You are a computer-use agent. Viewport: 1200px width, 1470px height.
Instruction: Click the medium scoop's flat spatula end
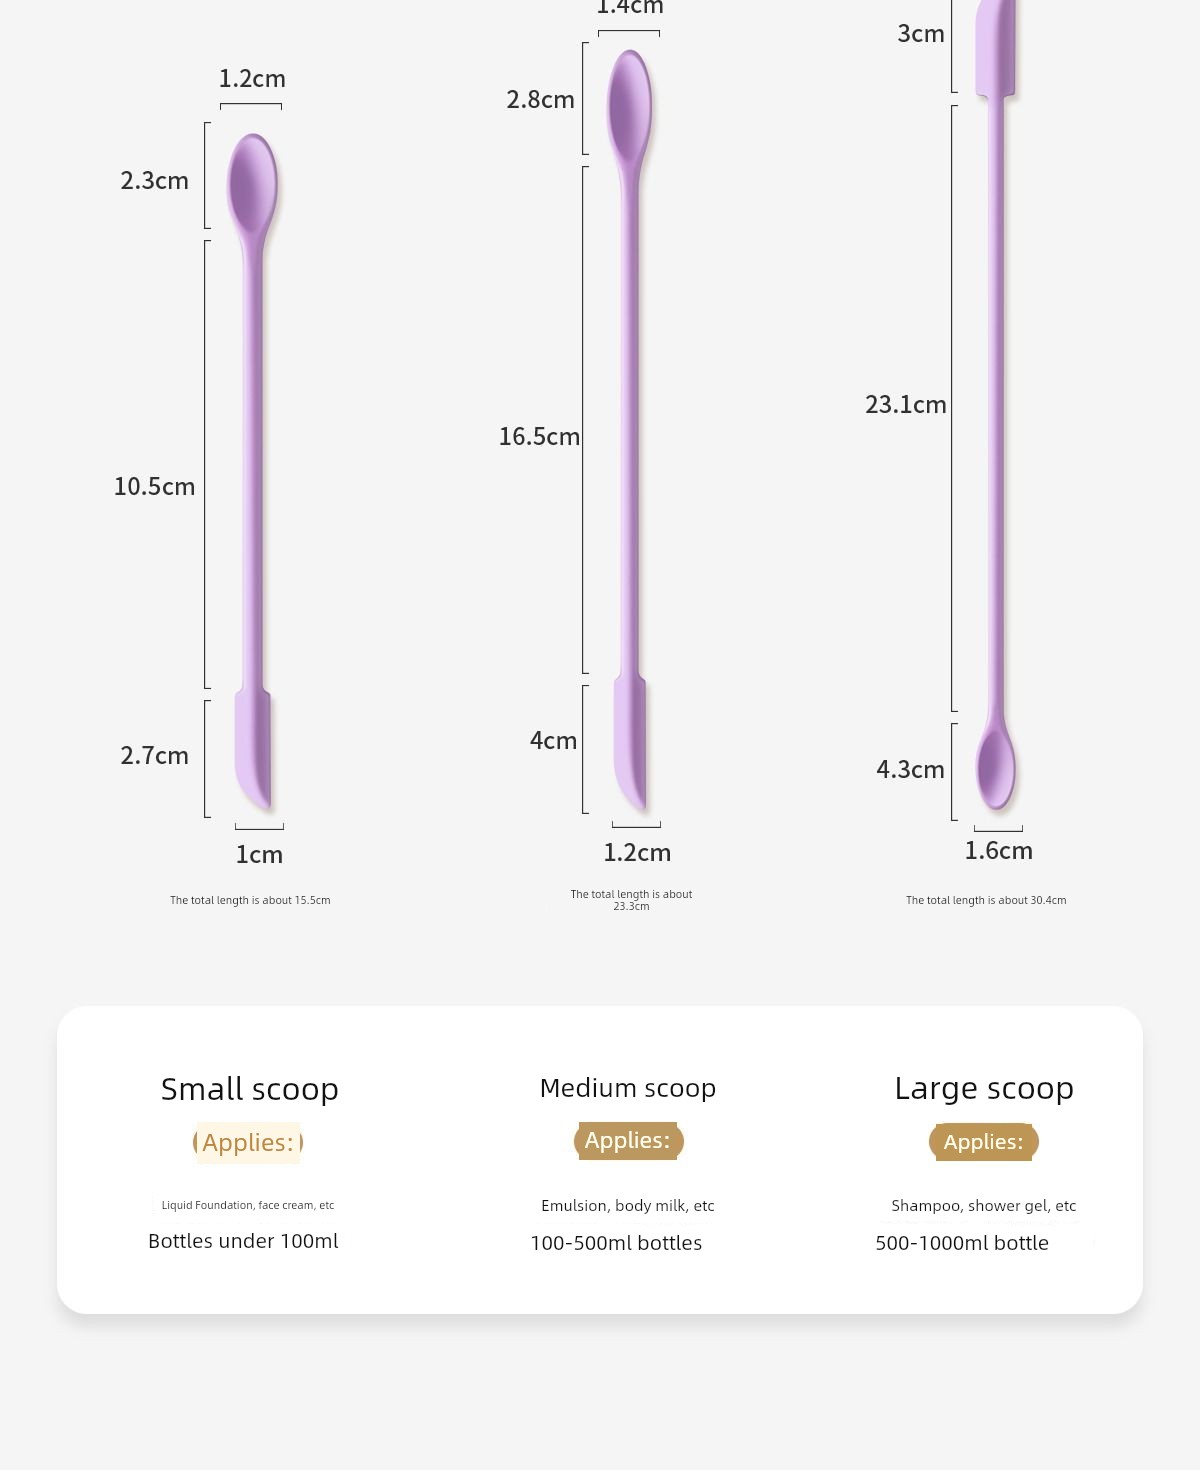(x=630, y=742)
